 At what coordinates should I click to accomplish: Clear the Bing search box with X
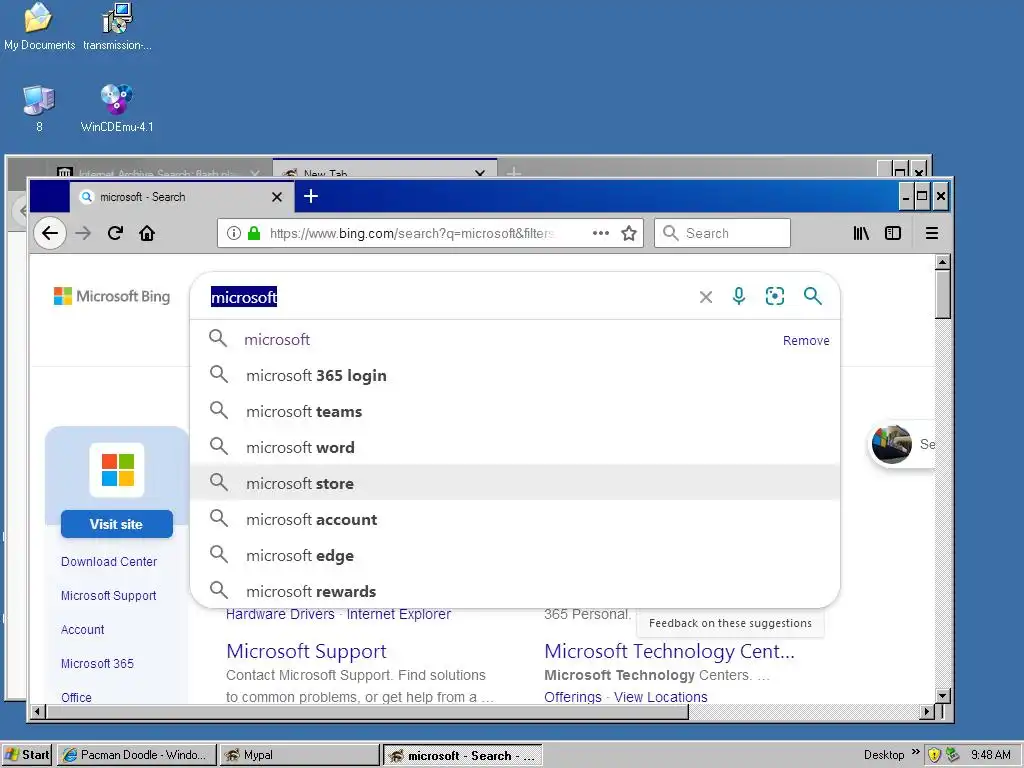705,297
